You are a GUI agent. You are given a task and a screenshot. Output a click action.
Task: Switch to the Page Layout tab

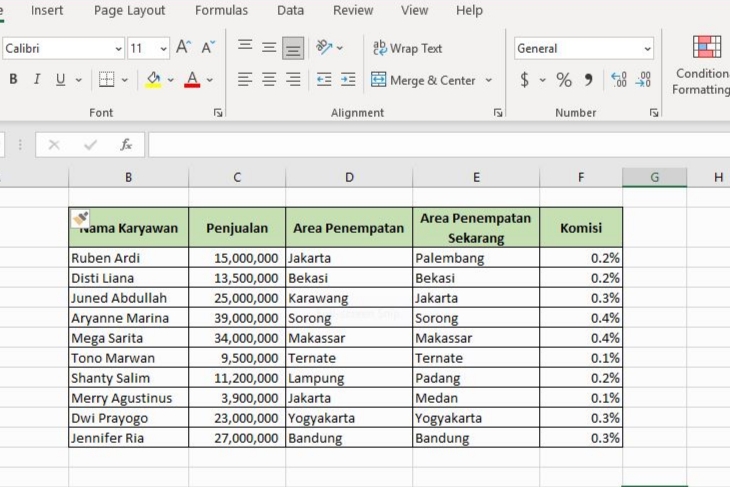pos(130,11)
